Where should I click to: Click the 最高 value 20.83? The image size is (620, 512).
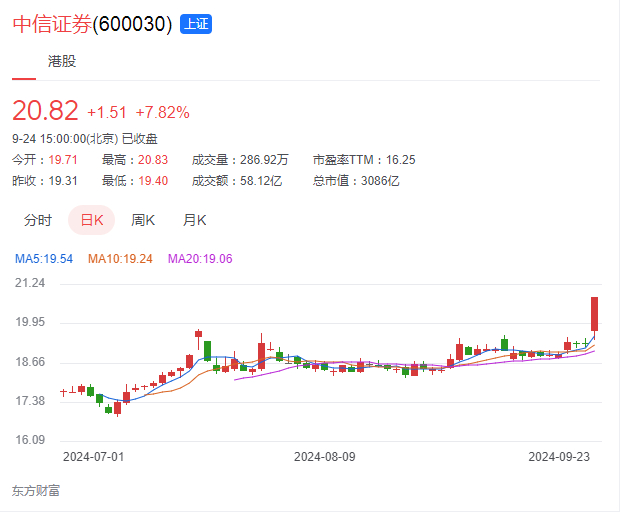pos(153,160)
